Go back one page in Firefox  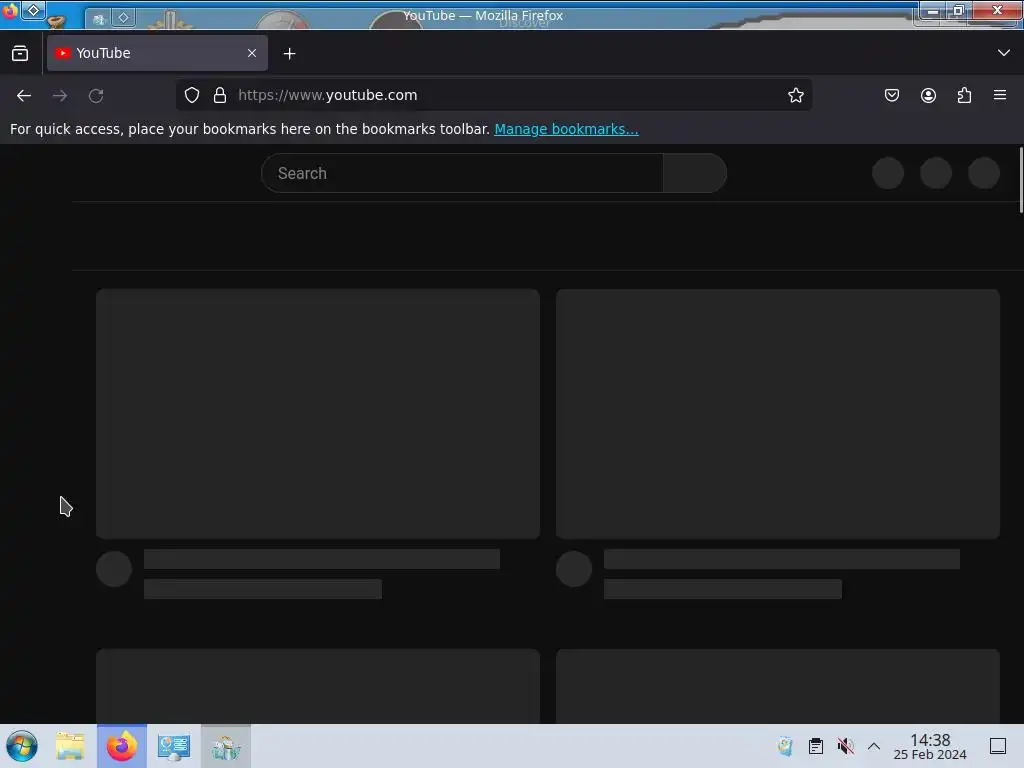point(24,96)
